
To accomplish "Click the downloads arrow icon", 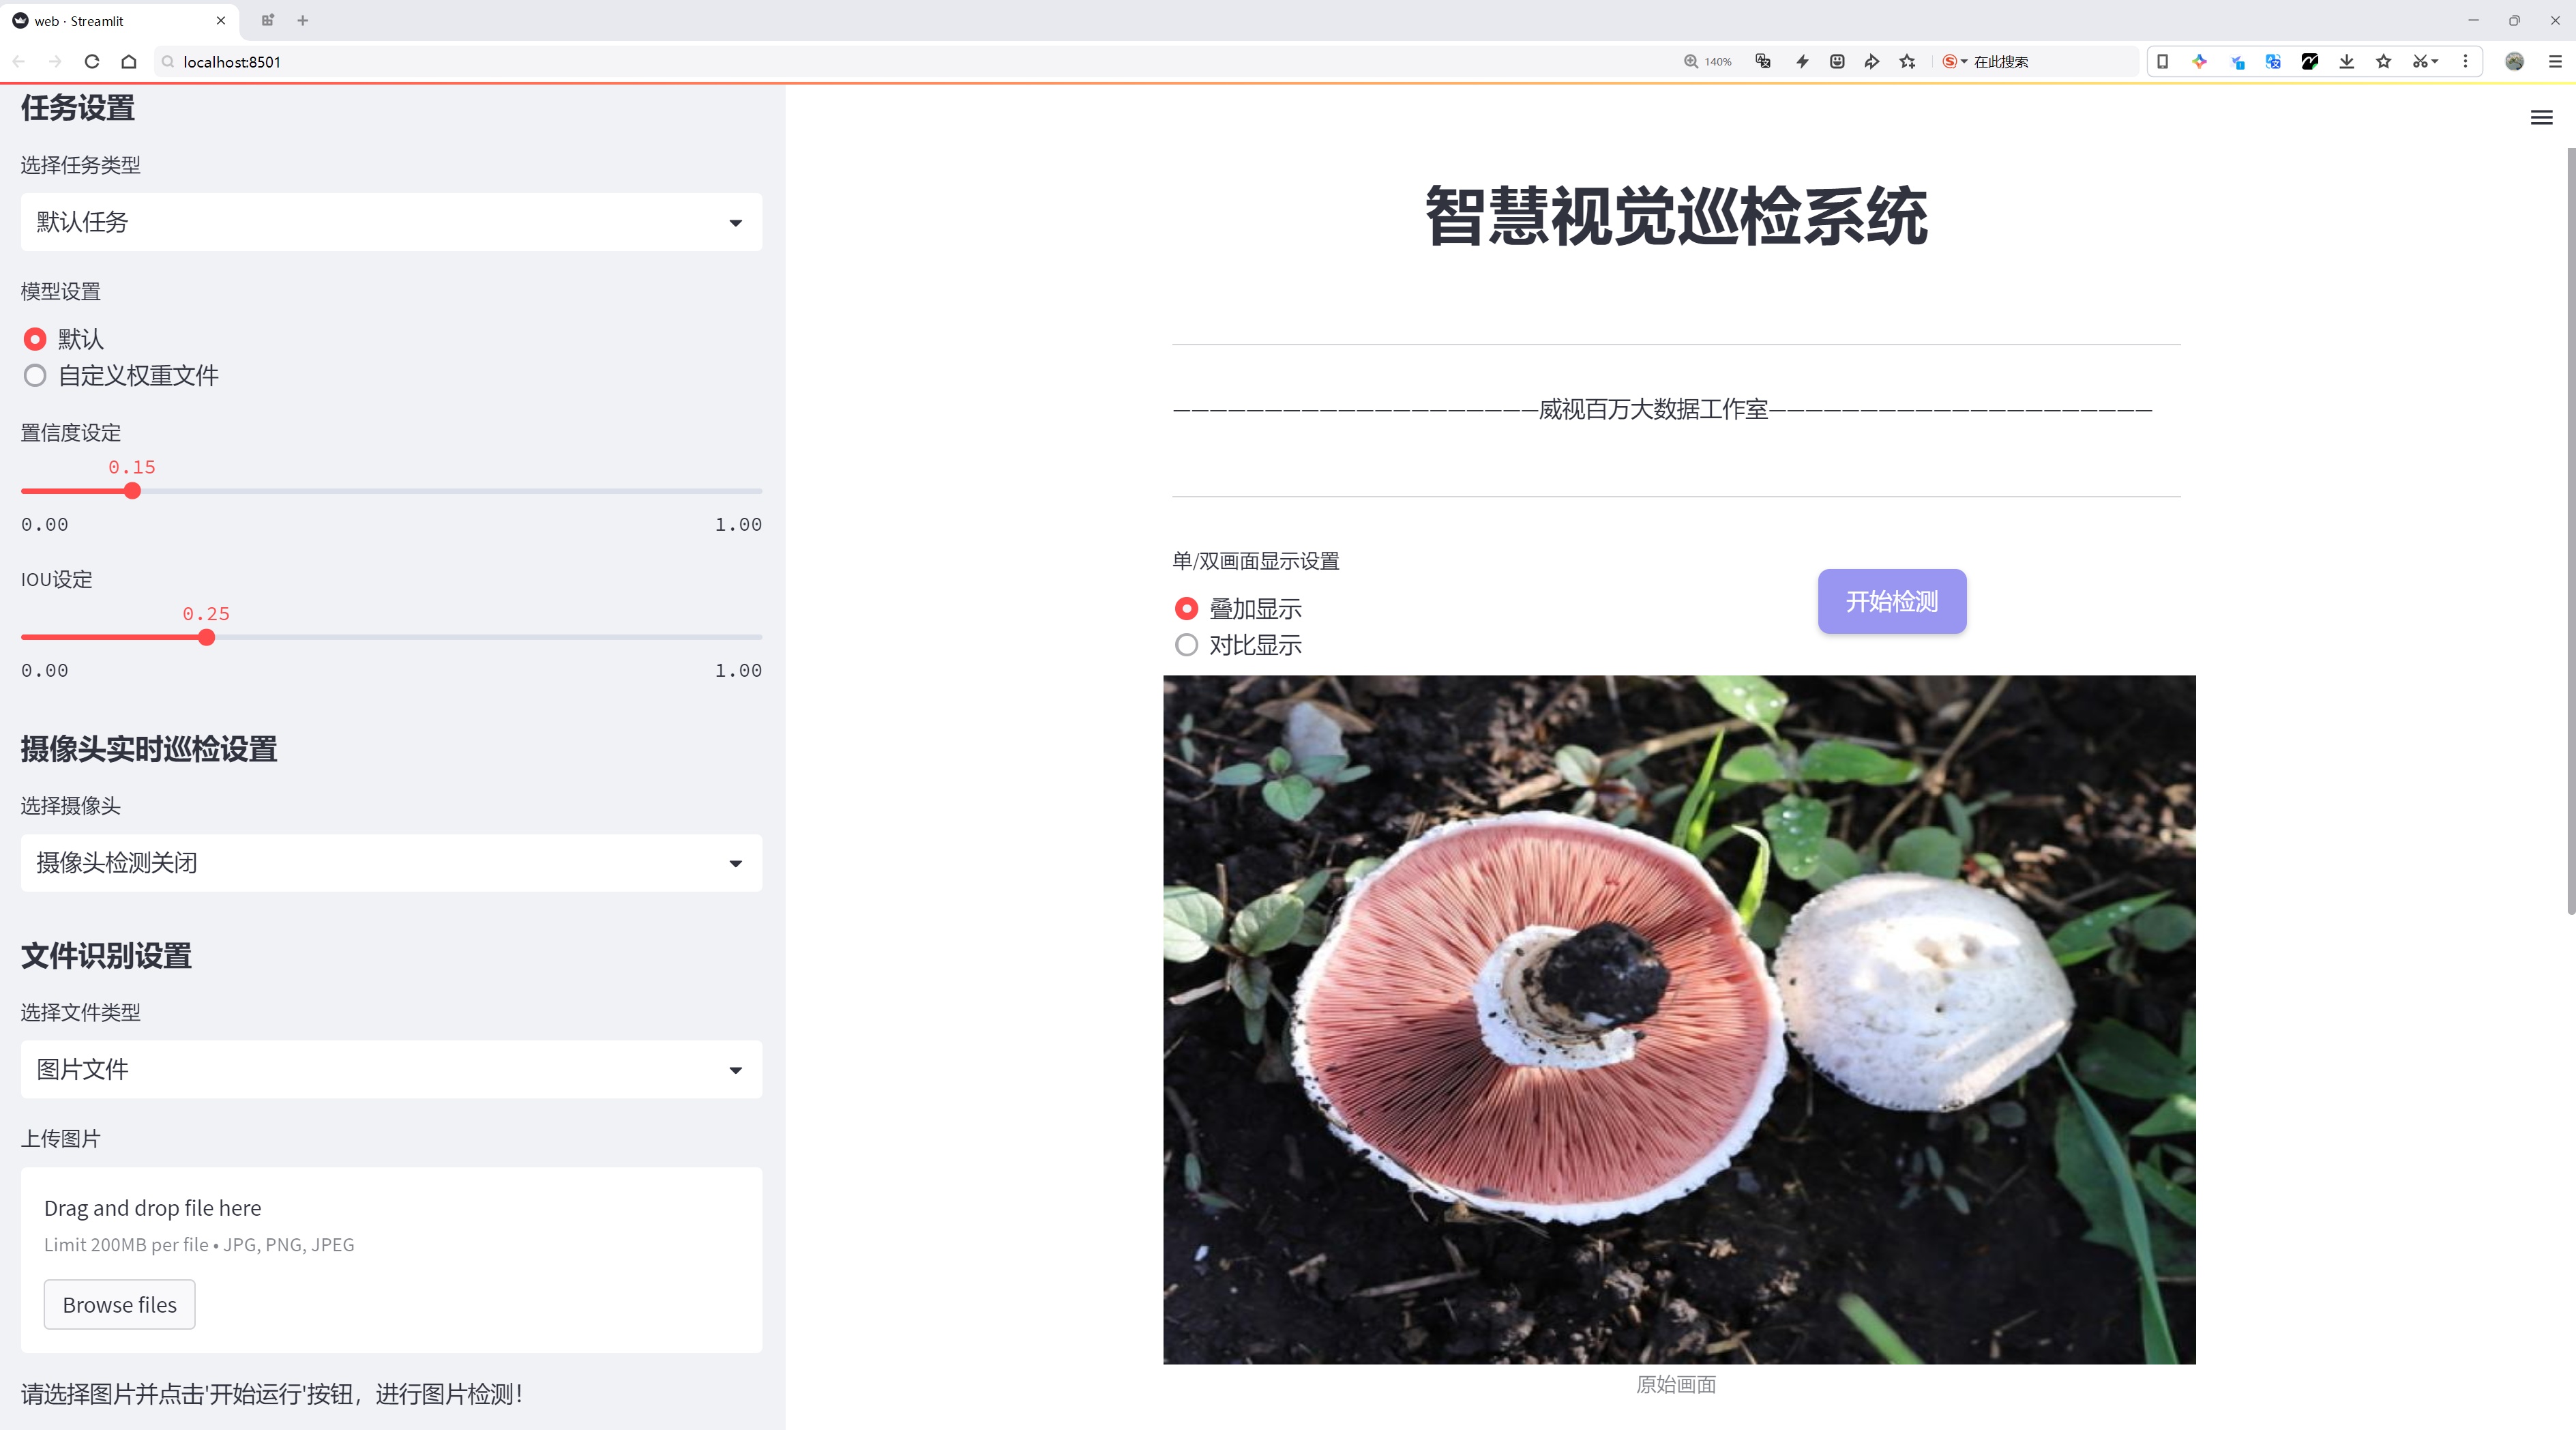I will click(2346, 62).
